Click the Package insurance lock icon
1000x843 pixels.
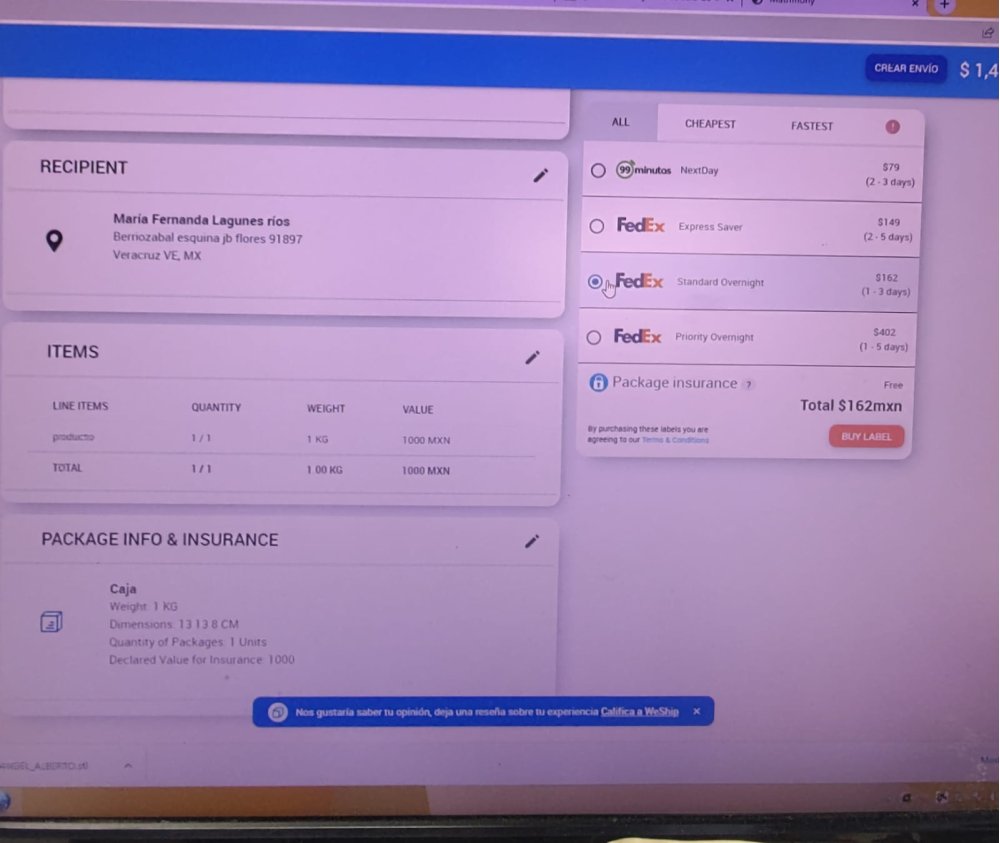[598, 383]
